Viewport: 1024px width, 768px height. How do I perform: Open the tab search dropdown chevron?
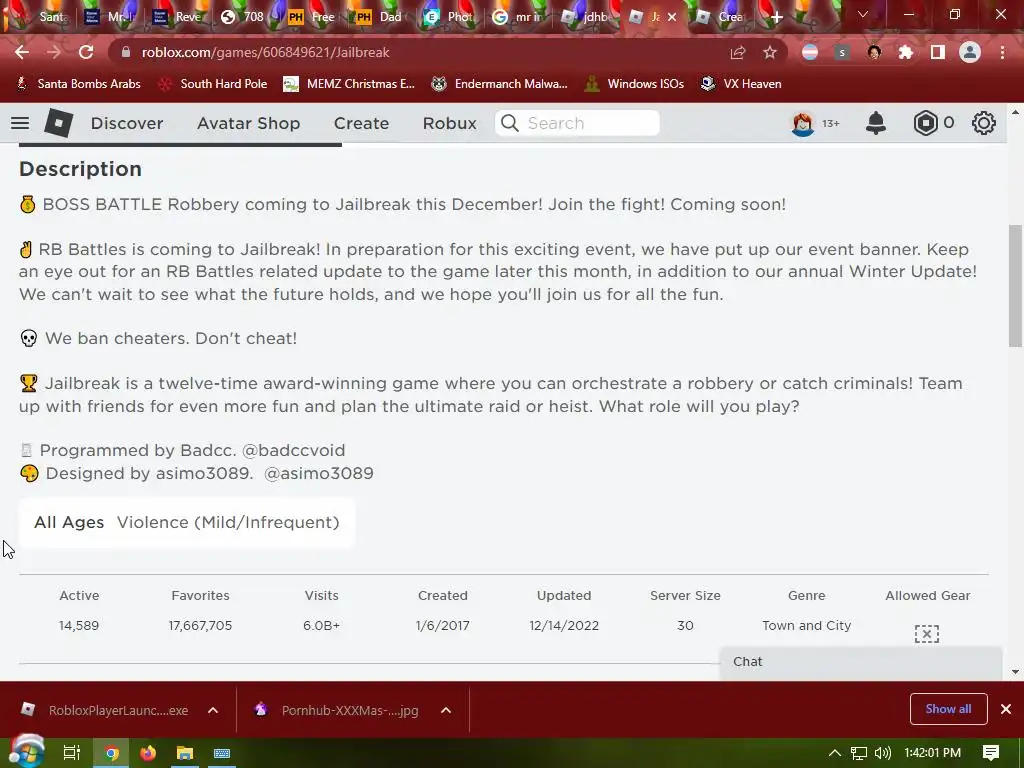pyautogui.click(x=863, y=14)
